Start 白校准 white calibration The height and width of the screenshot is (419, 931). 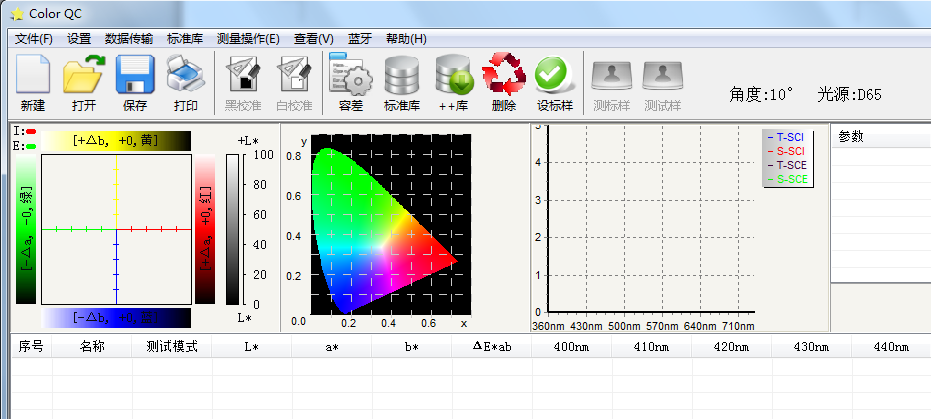point(294,82)
